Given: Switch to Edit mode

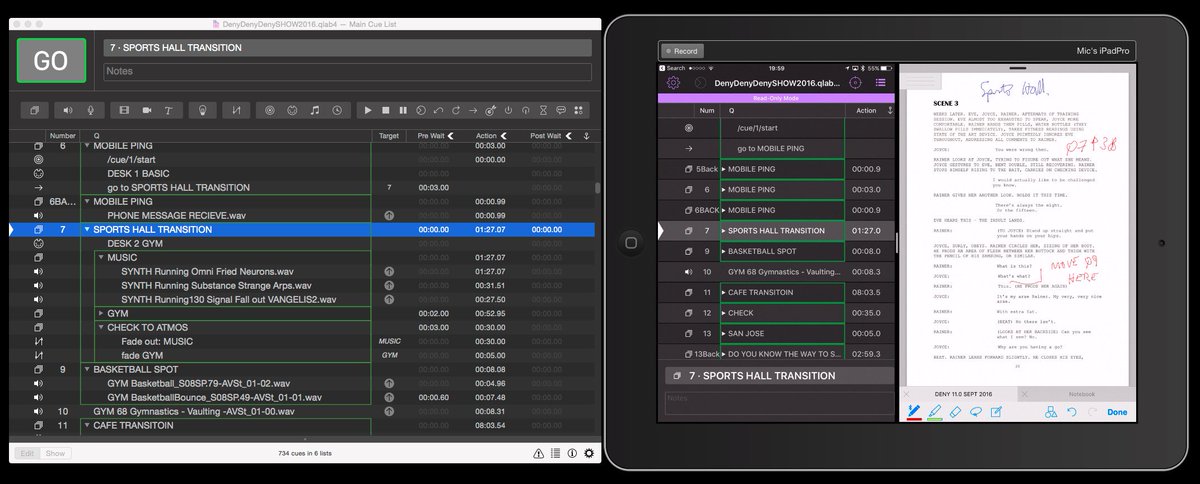Looking at the screenshot, I should pyautogui.click(x=28, y=453).
